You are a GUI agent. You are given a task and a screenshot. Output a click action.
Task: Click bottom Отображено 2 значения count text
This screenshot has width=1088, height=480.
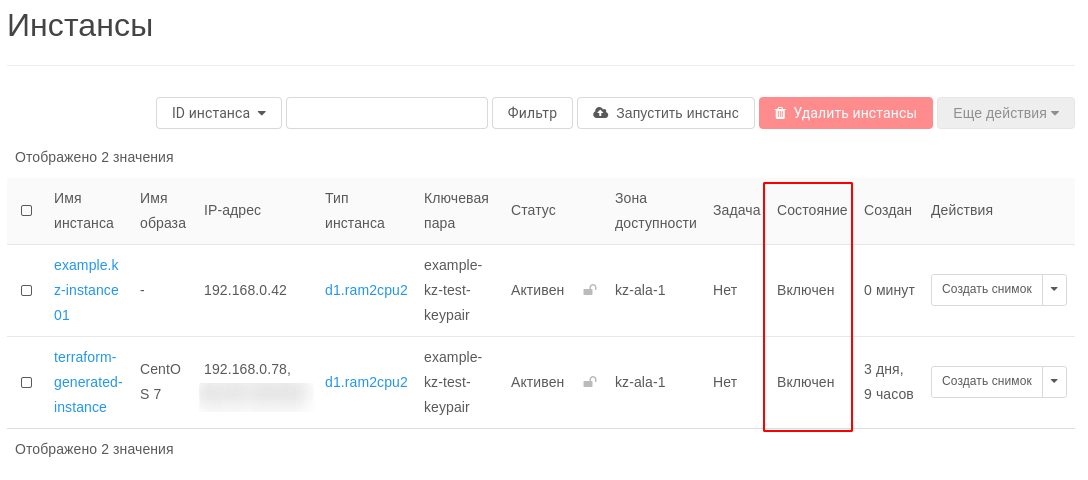coord(94,449)
